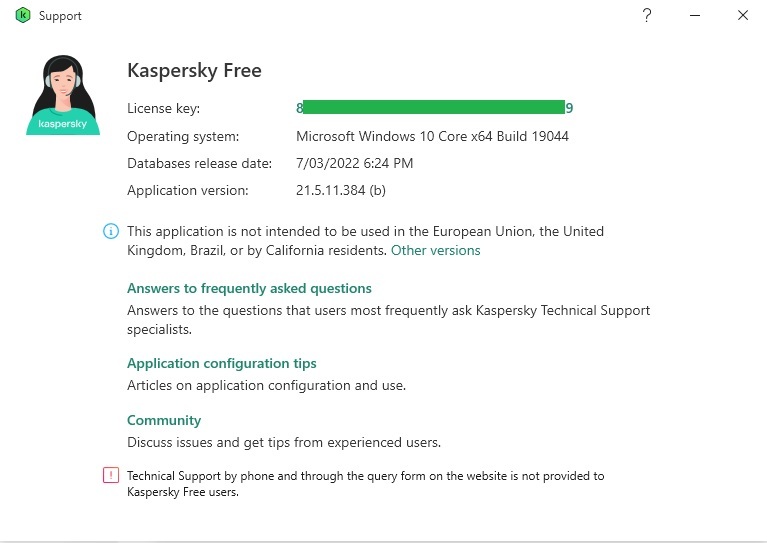Open the Other versions link

pos(435,250)
